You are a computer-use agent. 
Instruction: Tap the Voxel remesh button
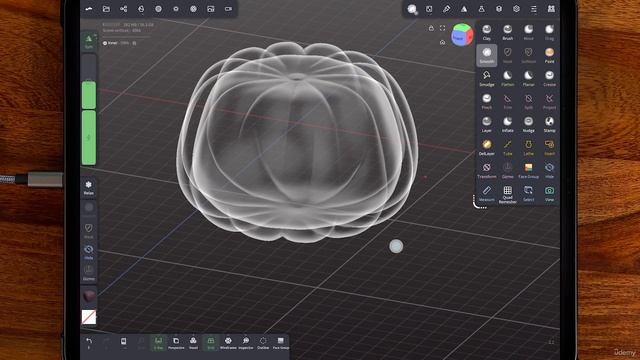click(193, 343)
